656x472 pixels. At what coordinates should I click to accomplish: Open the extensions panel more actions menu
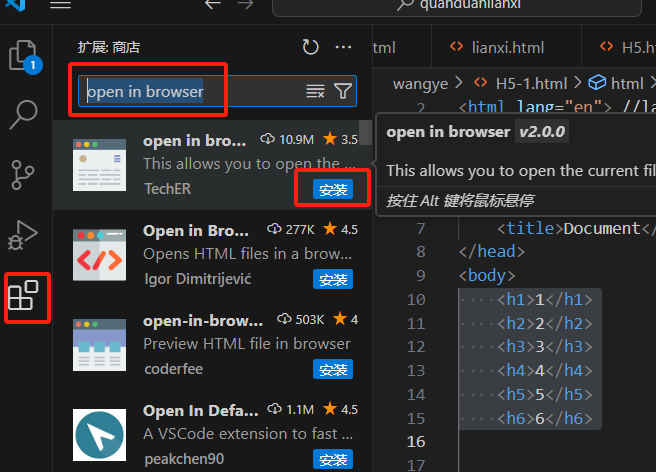[343, 47]
